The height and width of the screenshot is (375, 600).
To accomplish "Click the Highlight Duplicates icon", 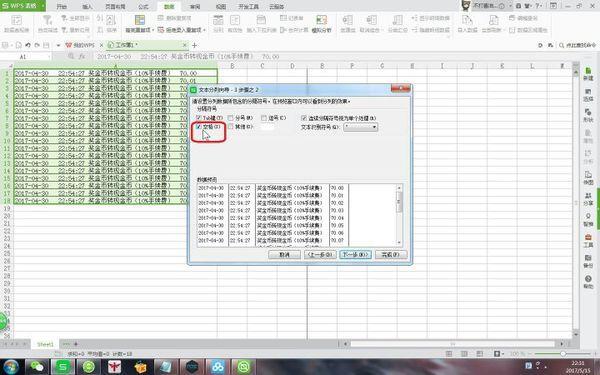I will [x=140, y=20].
